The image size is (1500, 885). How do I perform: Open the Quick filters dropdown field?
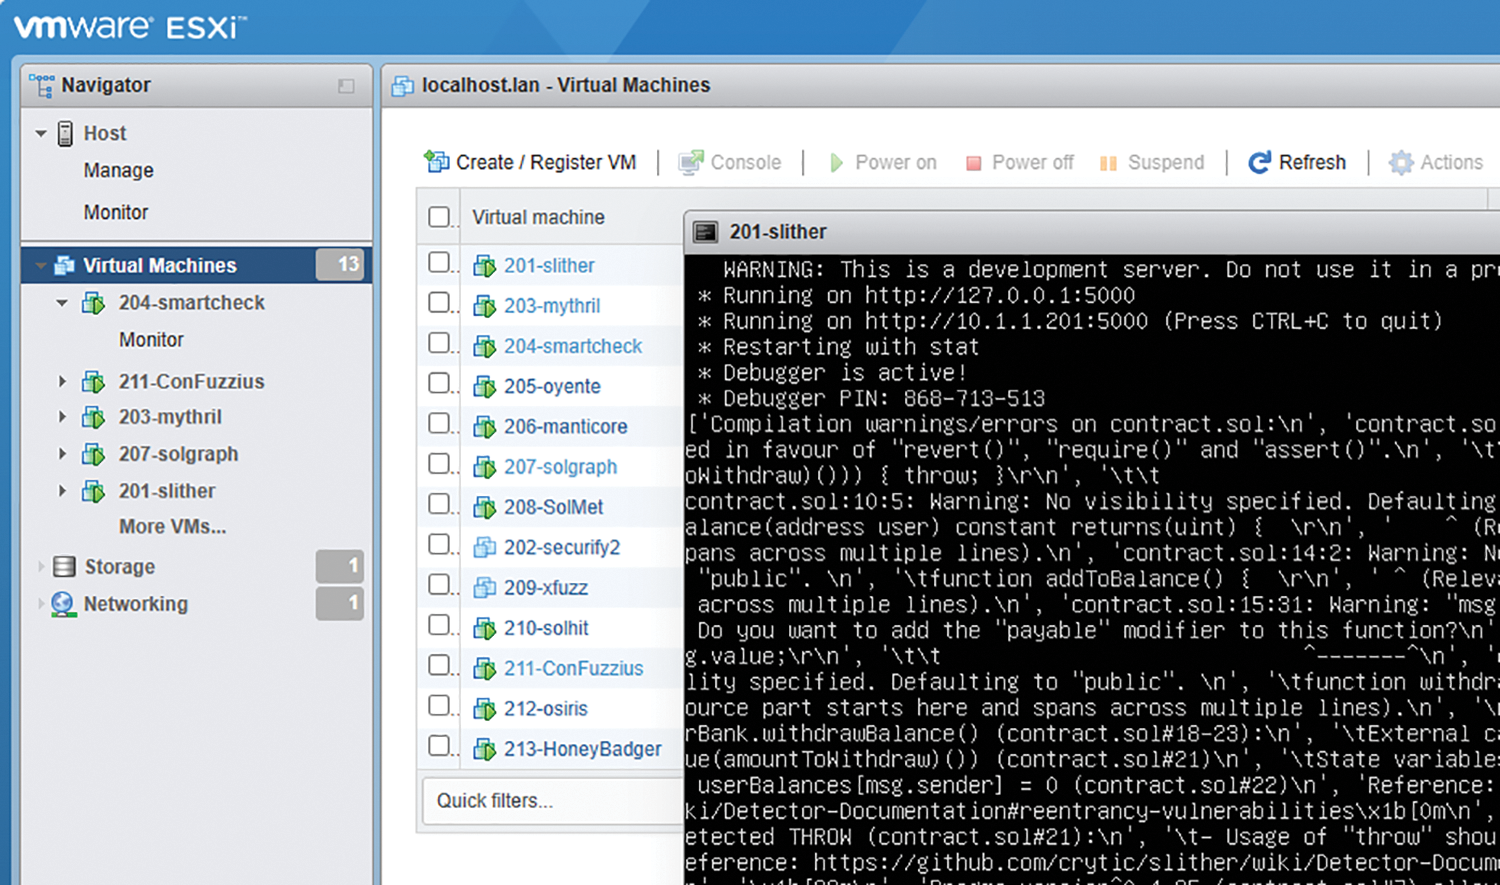pyautogui.click(x=550, y=801)
